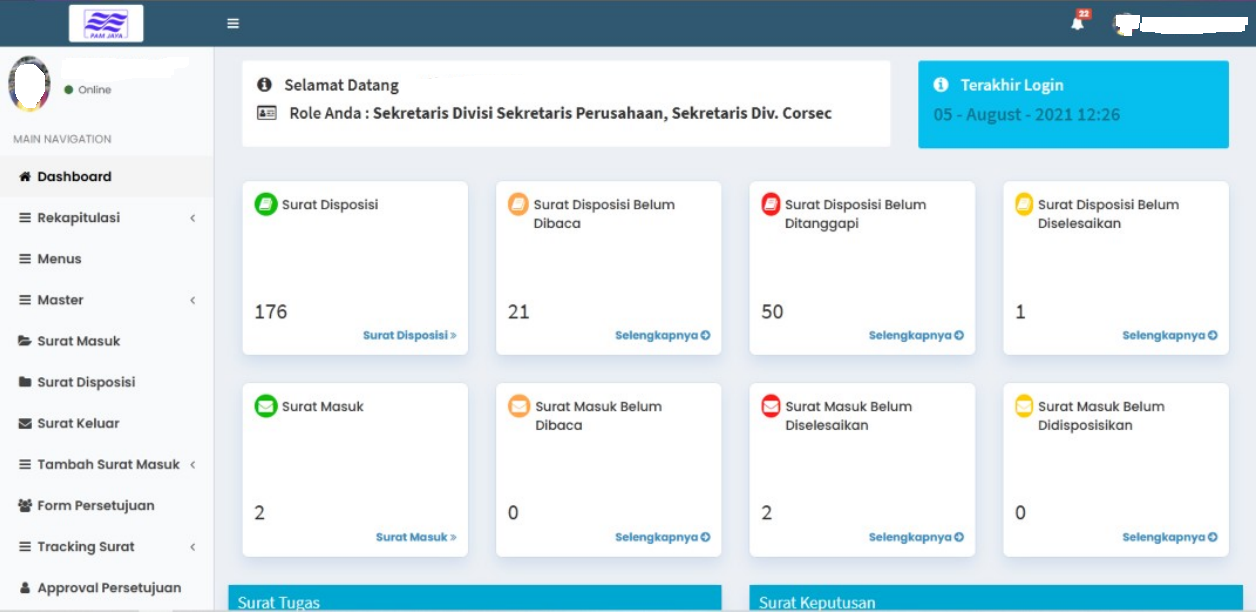
Task: Click the user profile avatar in sidebar
Action: click(x=29, y=84)
